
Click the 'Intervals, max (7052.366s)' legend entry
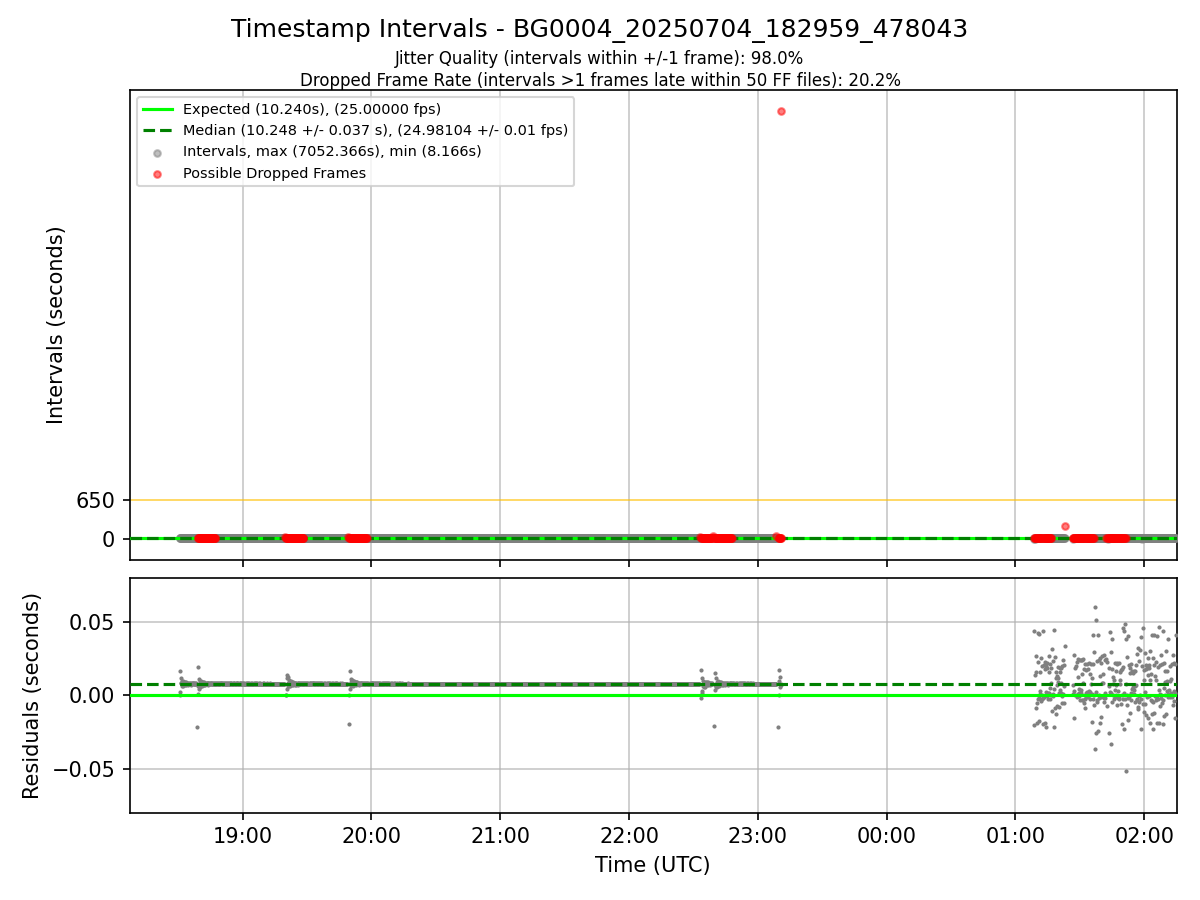[316, 152]
